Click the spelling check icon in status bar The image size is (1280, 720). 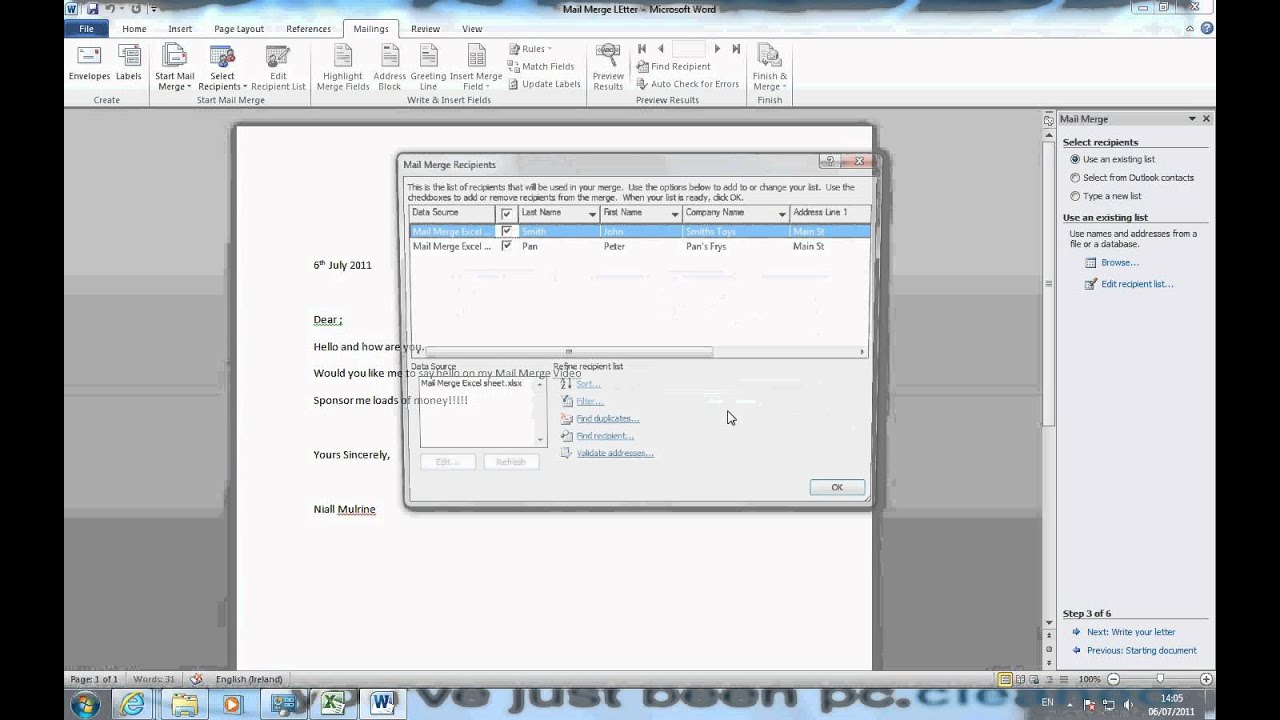coord(196,679)
